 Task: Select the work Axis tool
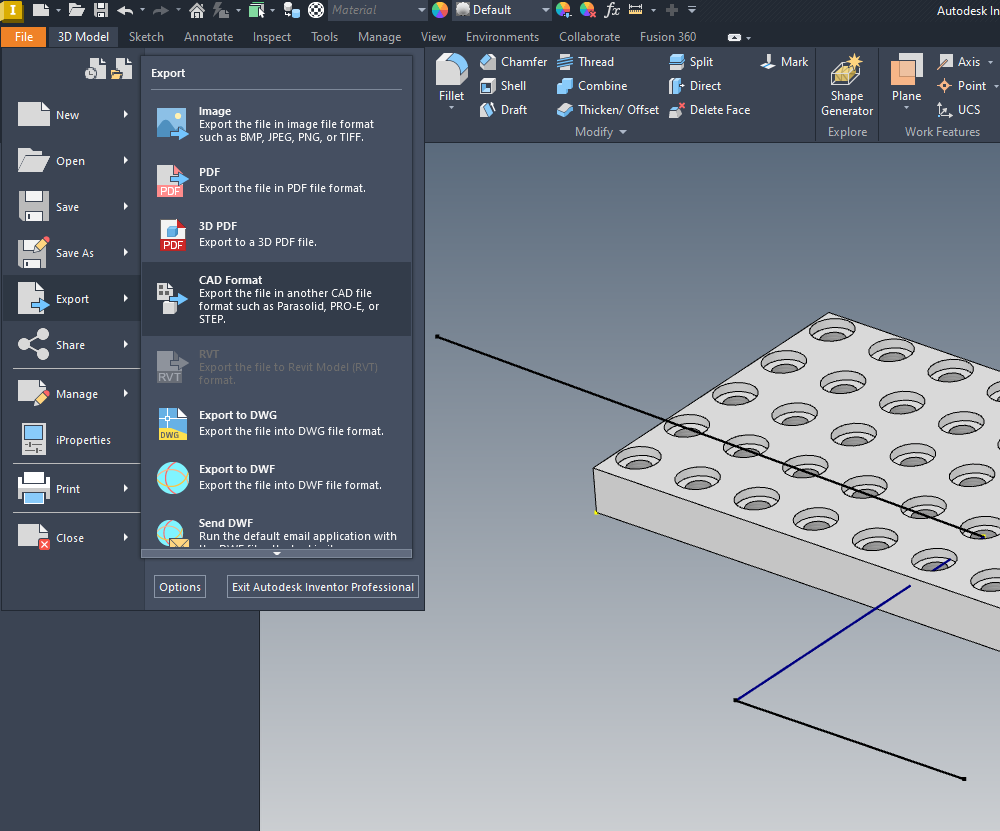point(959,62)
